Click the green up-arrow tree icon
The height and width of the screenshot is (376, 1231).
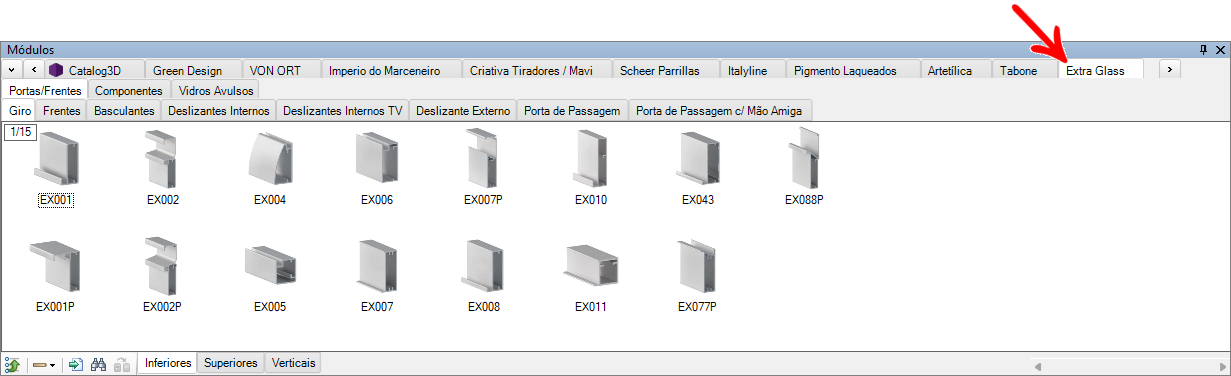click(13, 364)
